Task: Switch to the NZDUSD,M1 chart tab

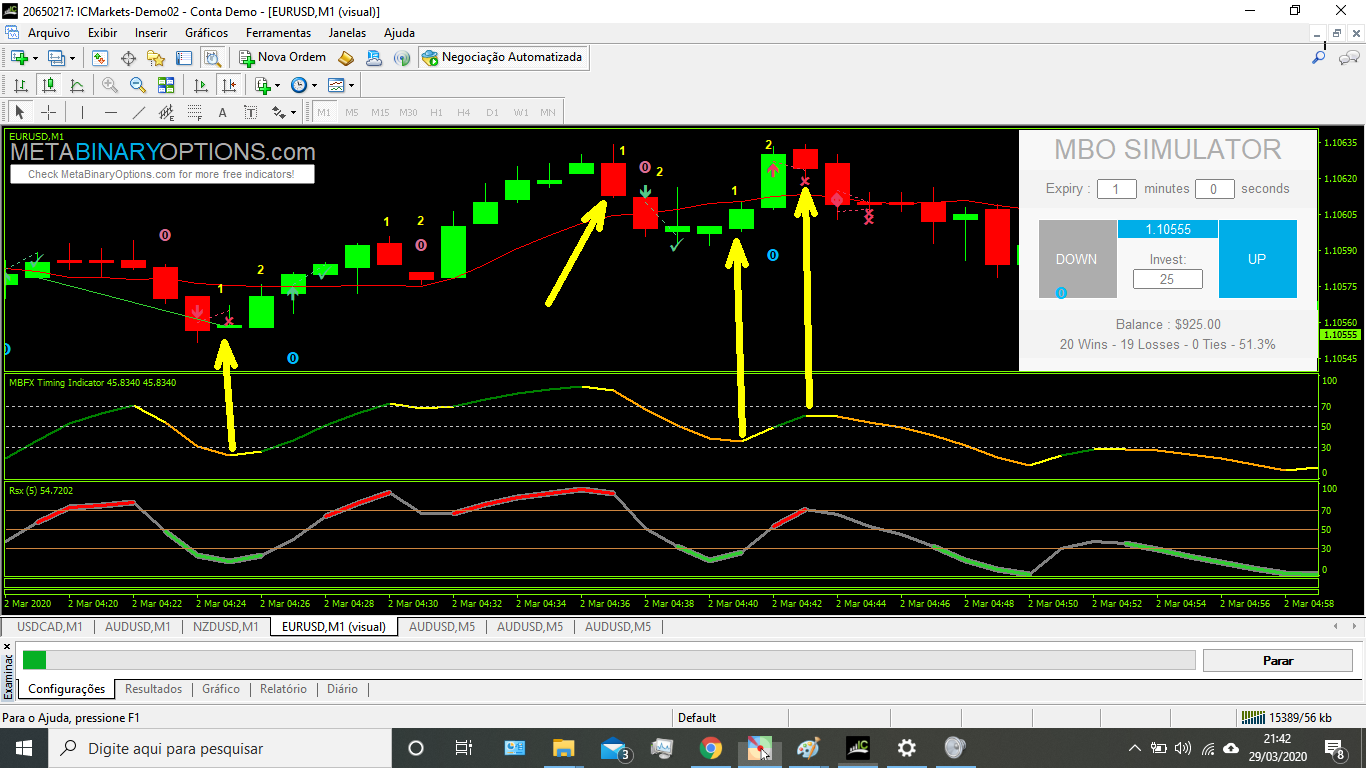Action: (x=225, y=627)
